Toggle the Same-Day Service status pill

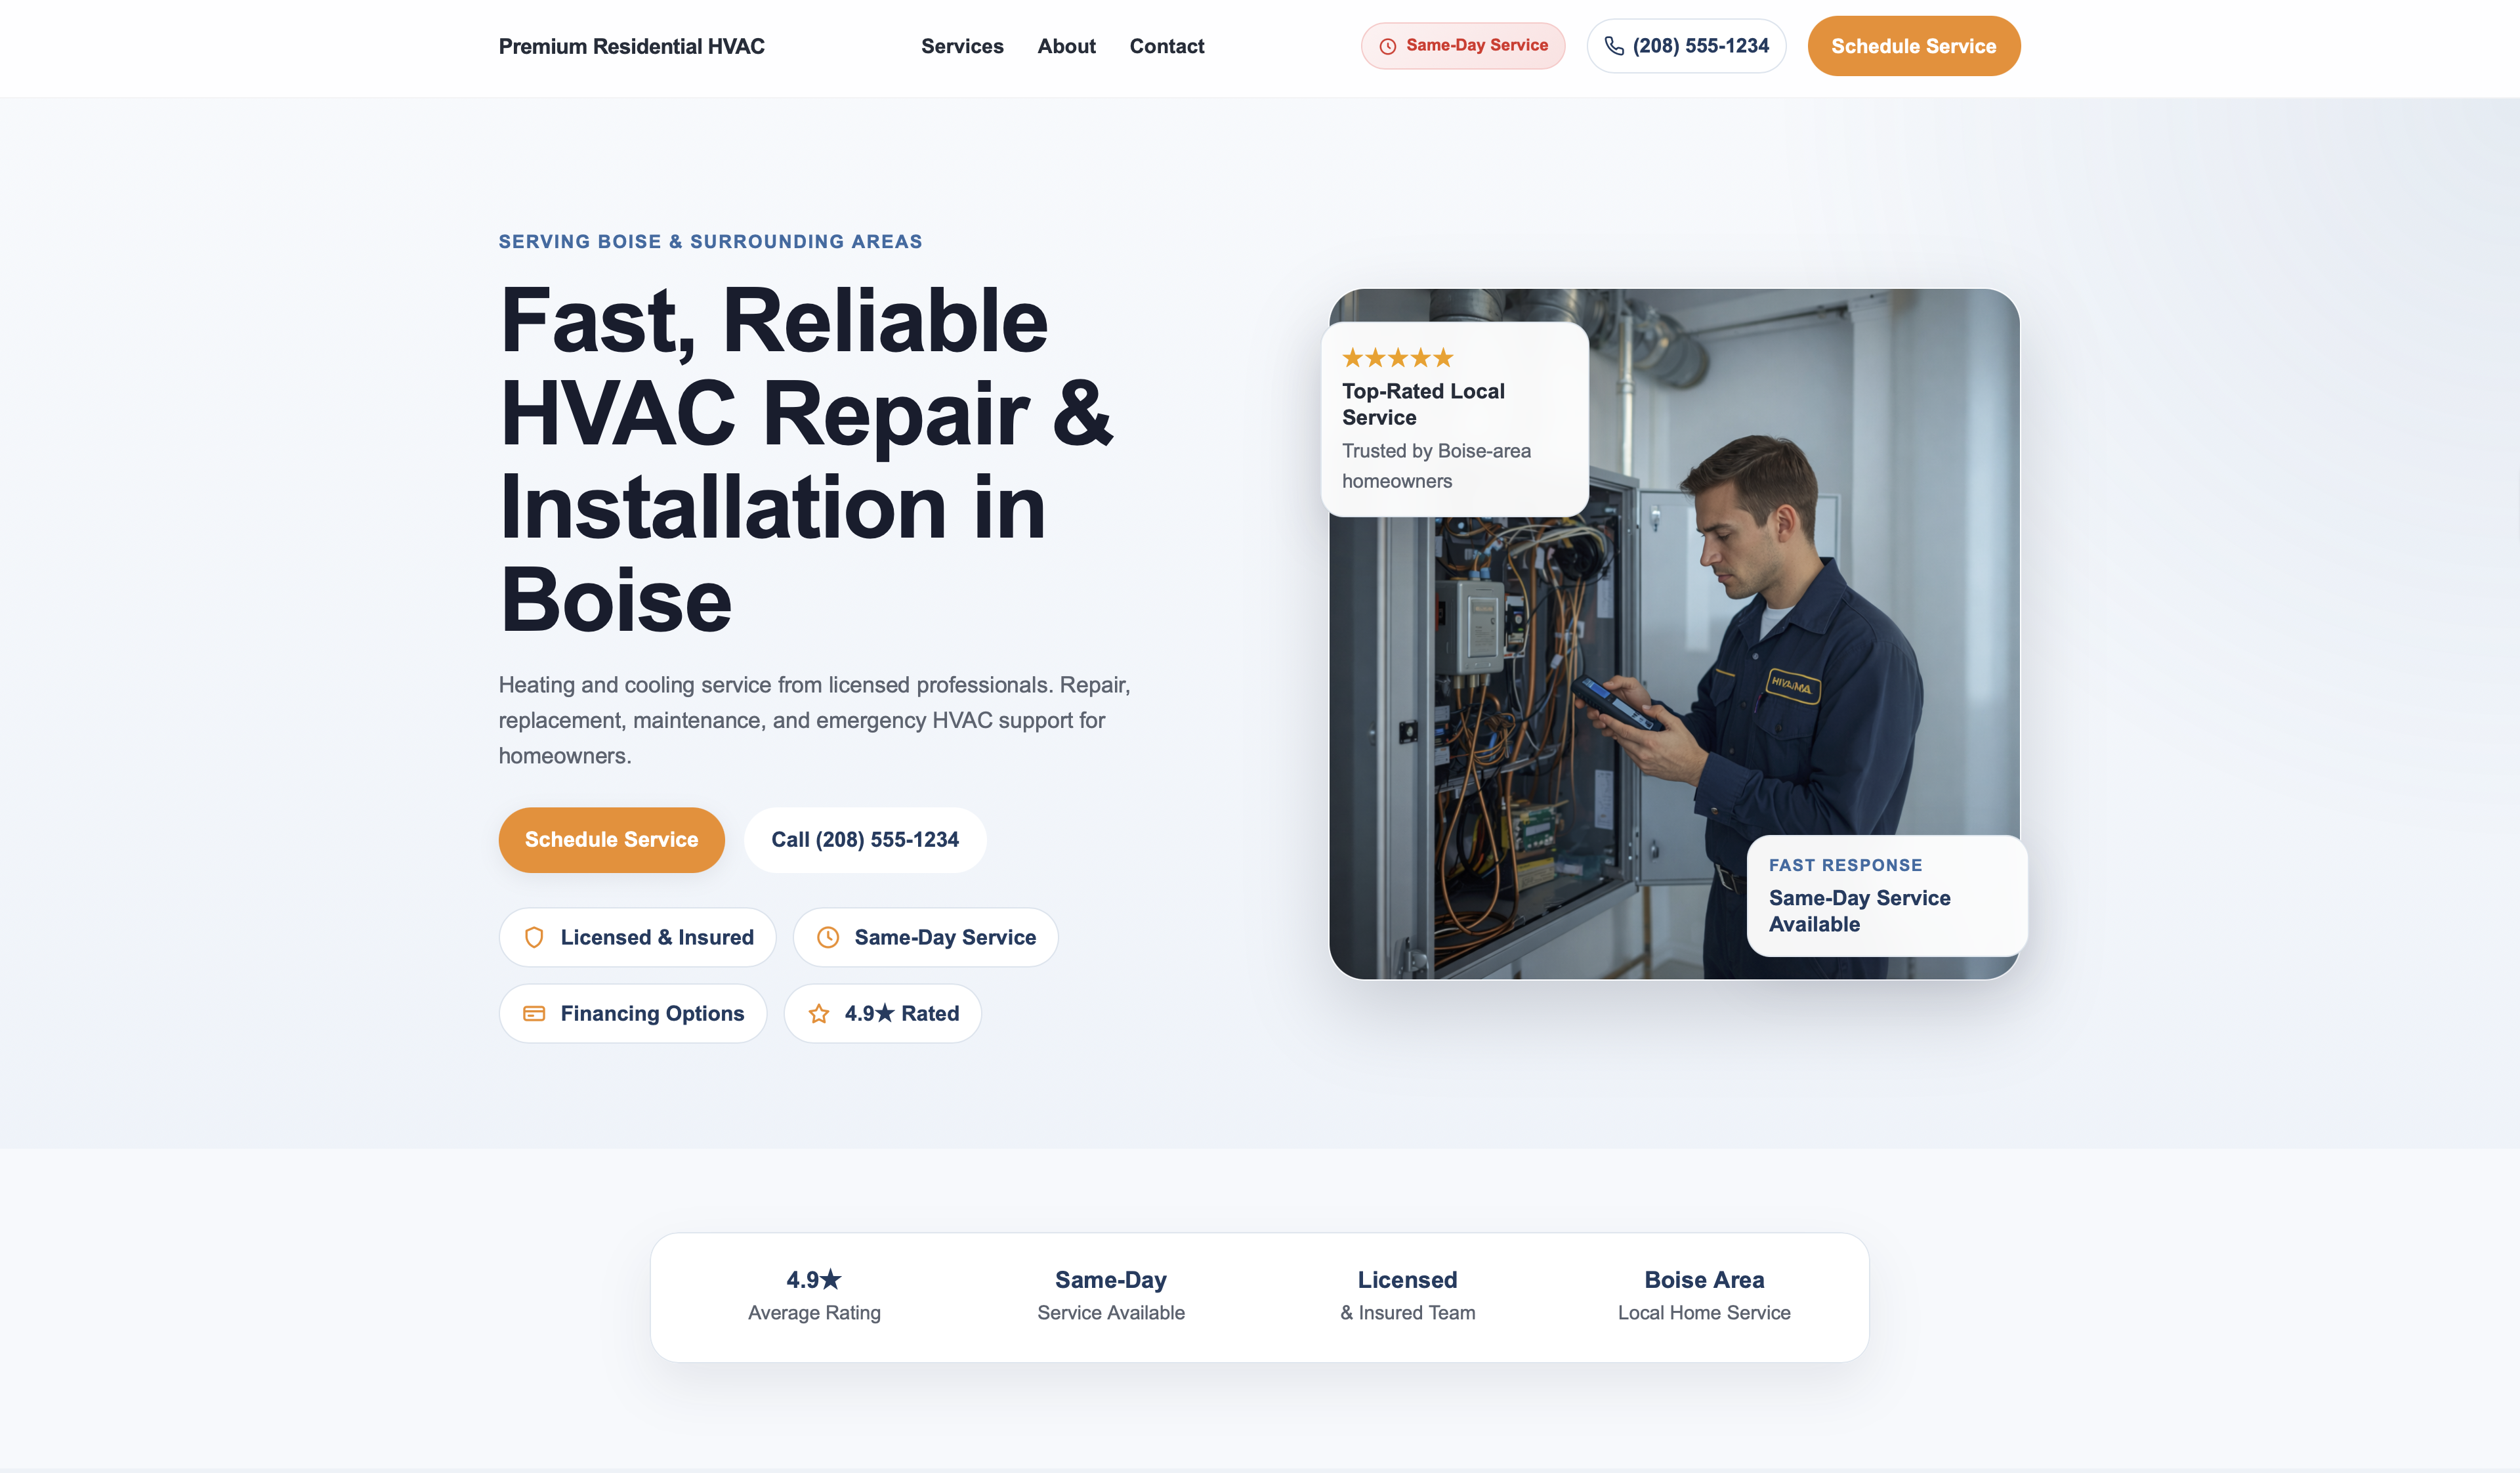pos(1463,45)
